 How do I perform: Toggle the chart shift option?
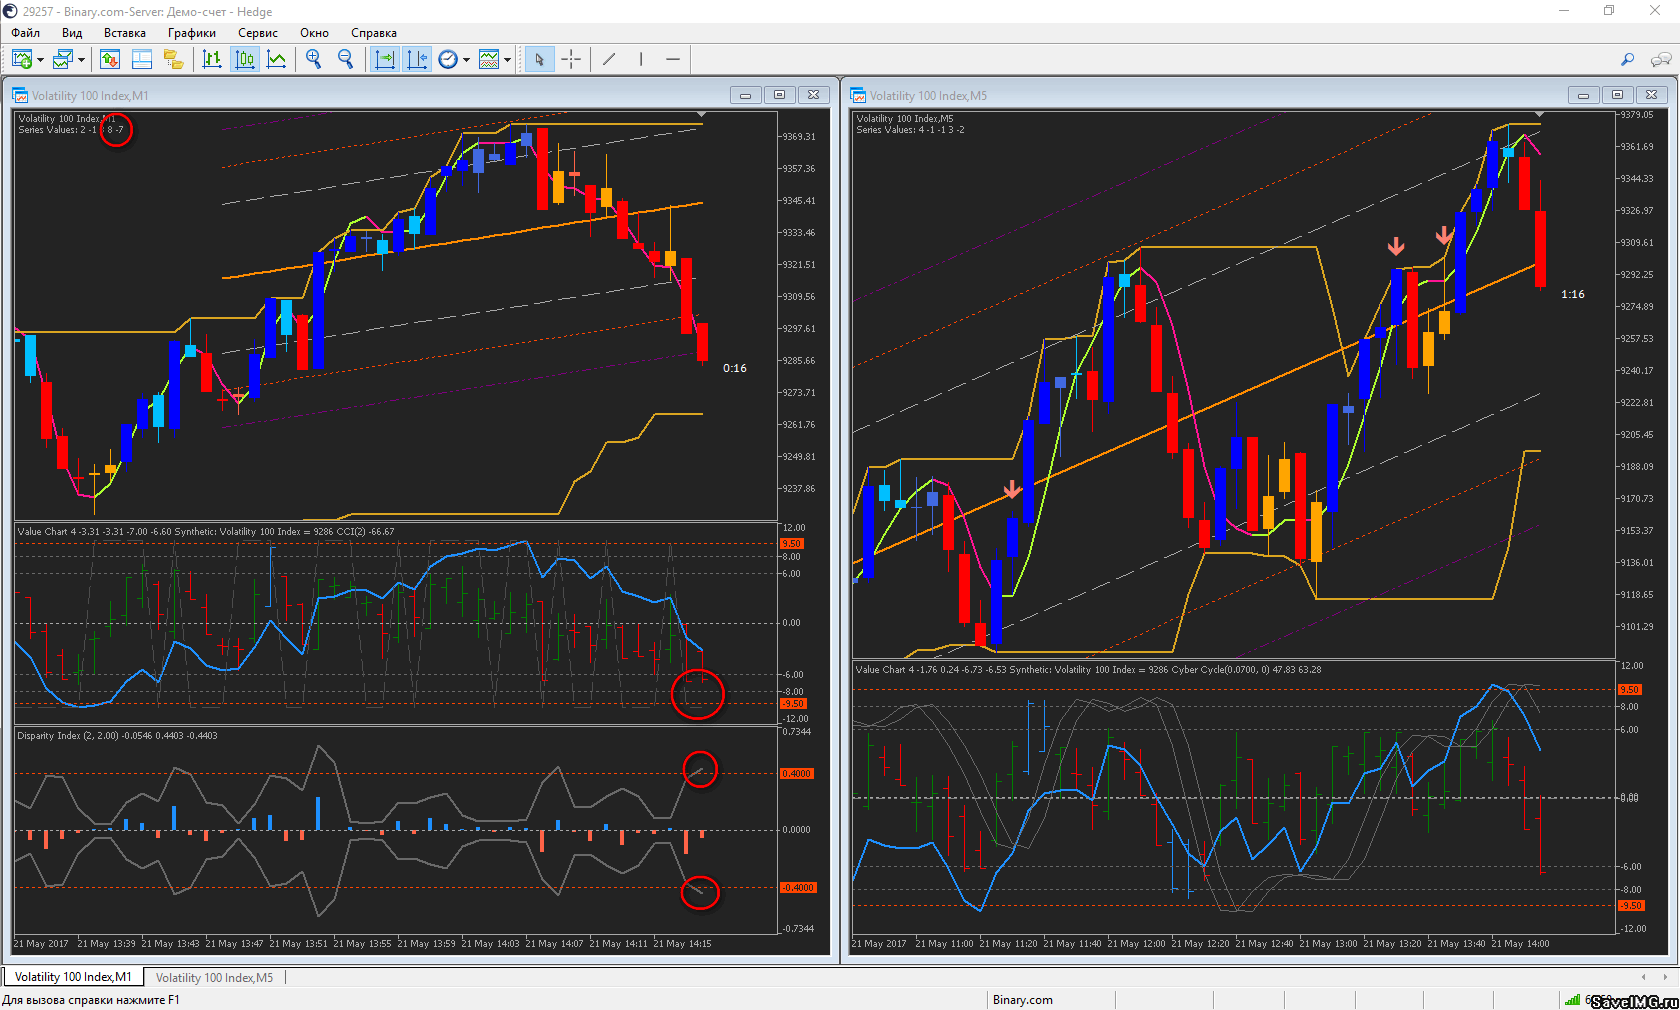[417, 60]
